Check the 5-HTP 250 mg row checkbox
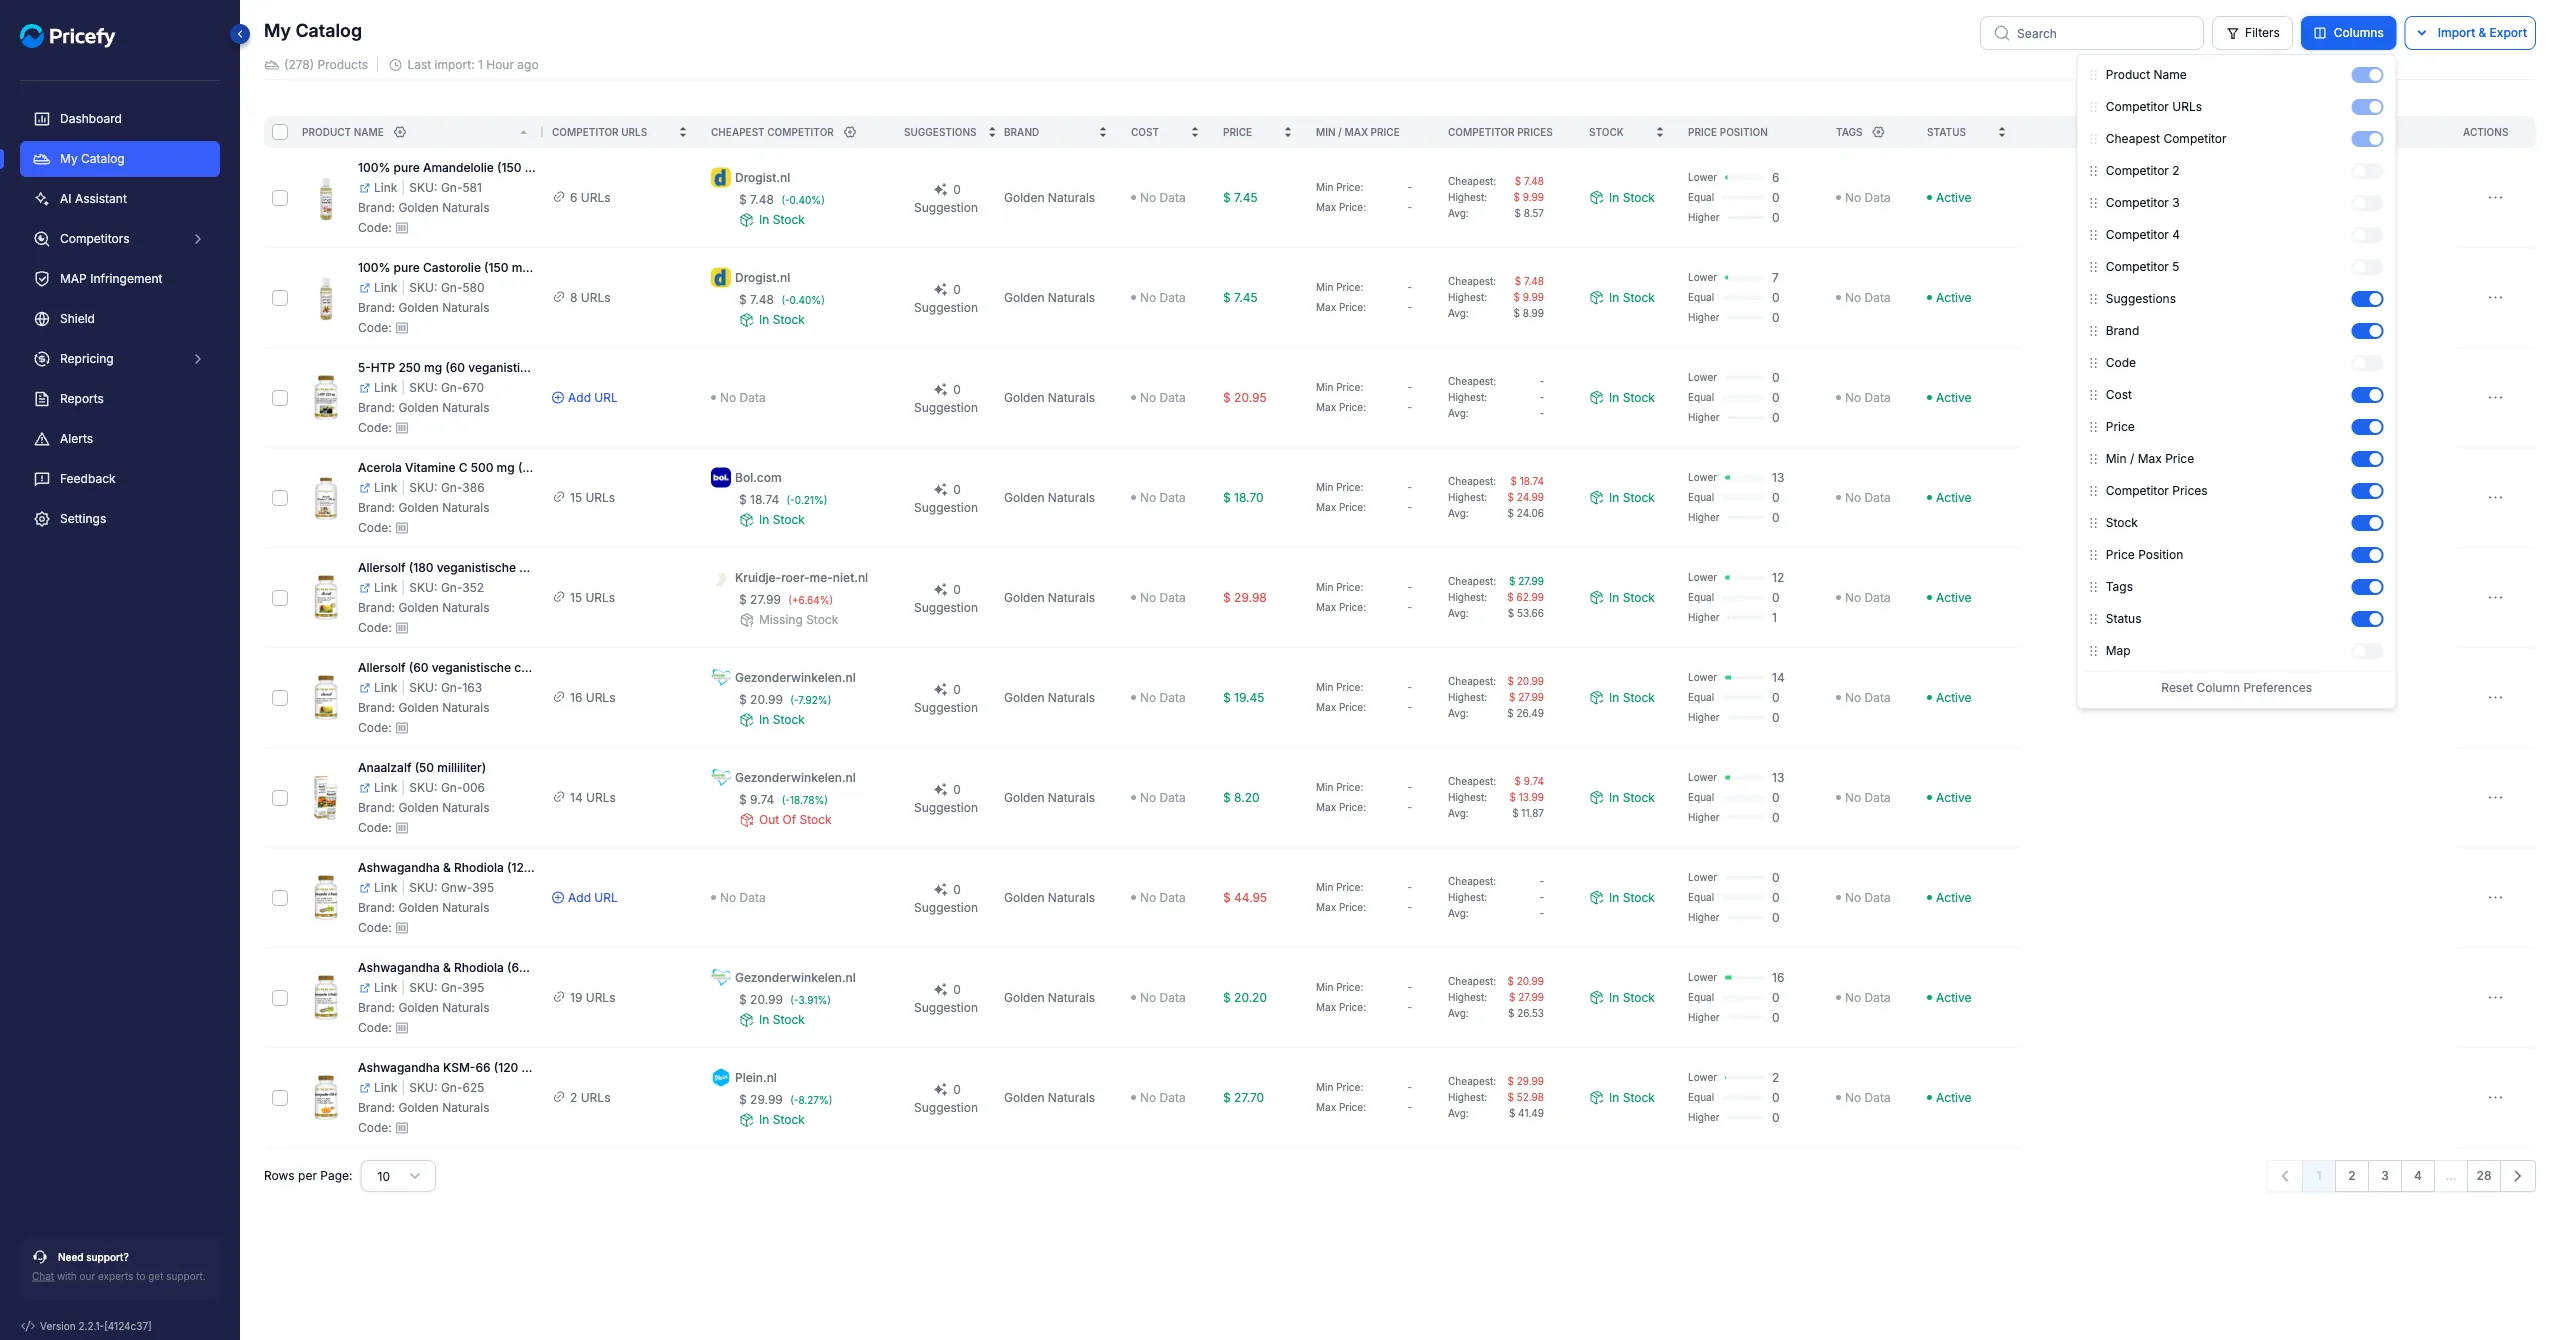The width and height of the screenshot is (2560, 1340). (x=280, y=398)
